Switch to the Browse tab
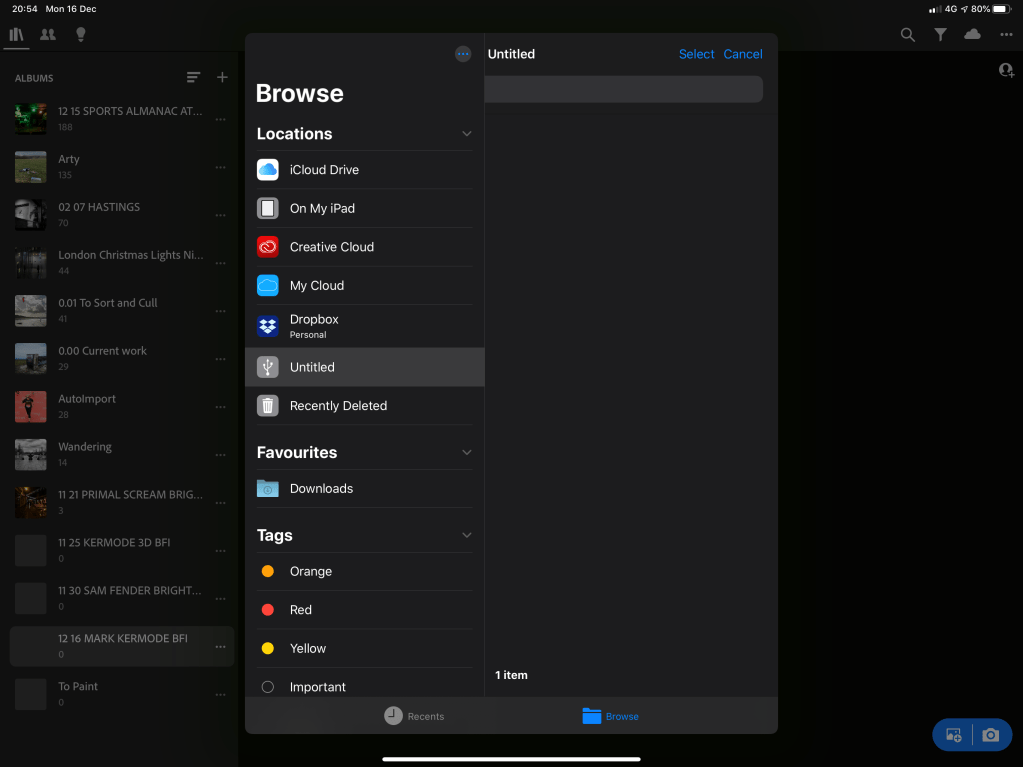Image resolution: width=1023 pixels, height=767 pixels. pyautogui.click(x=610, y=716)
